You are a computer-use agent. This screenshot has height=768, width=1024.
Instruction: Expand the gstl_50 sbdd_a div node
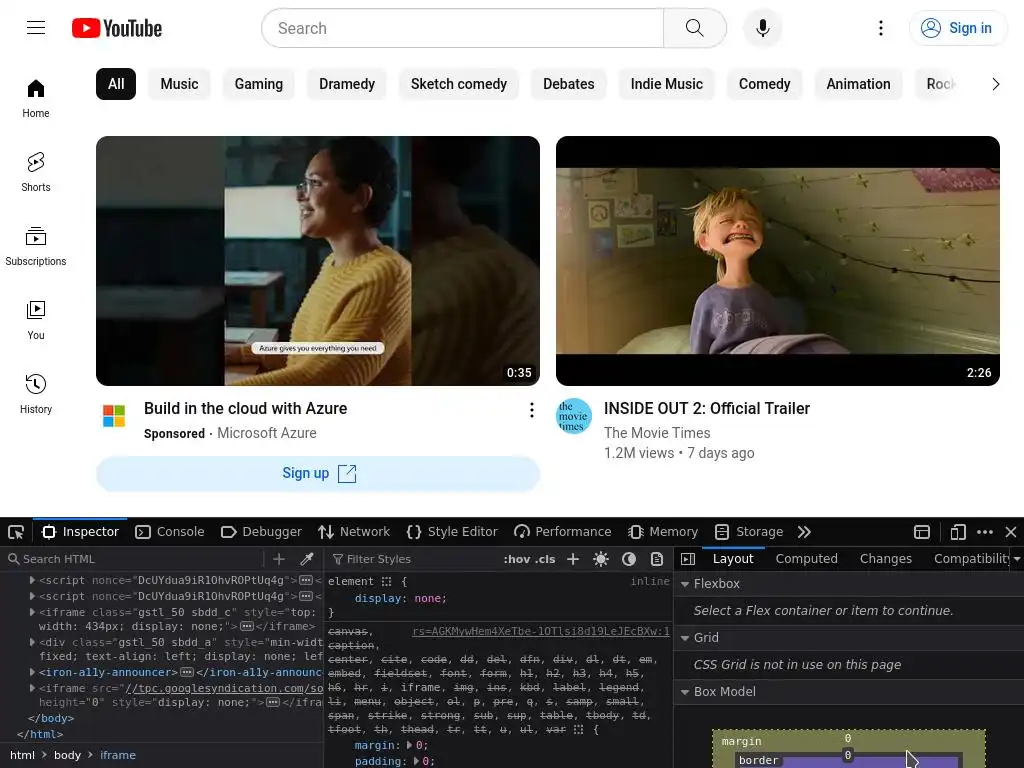[32, 643]
